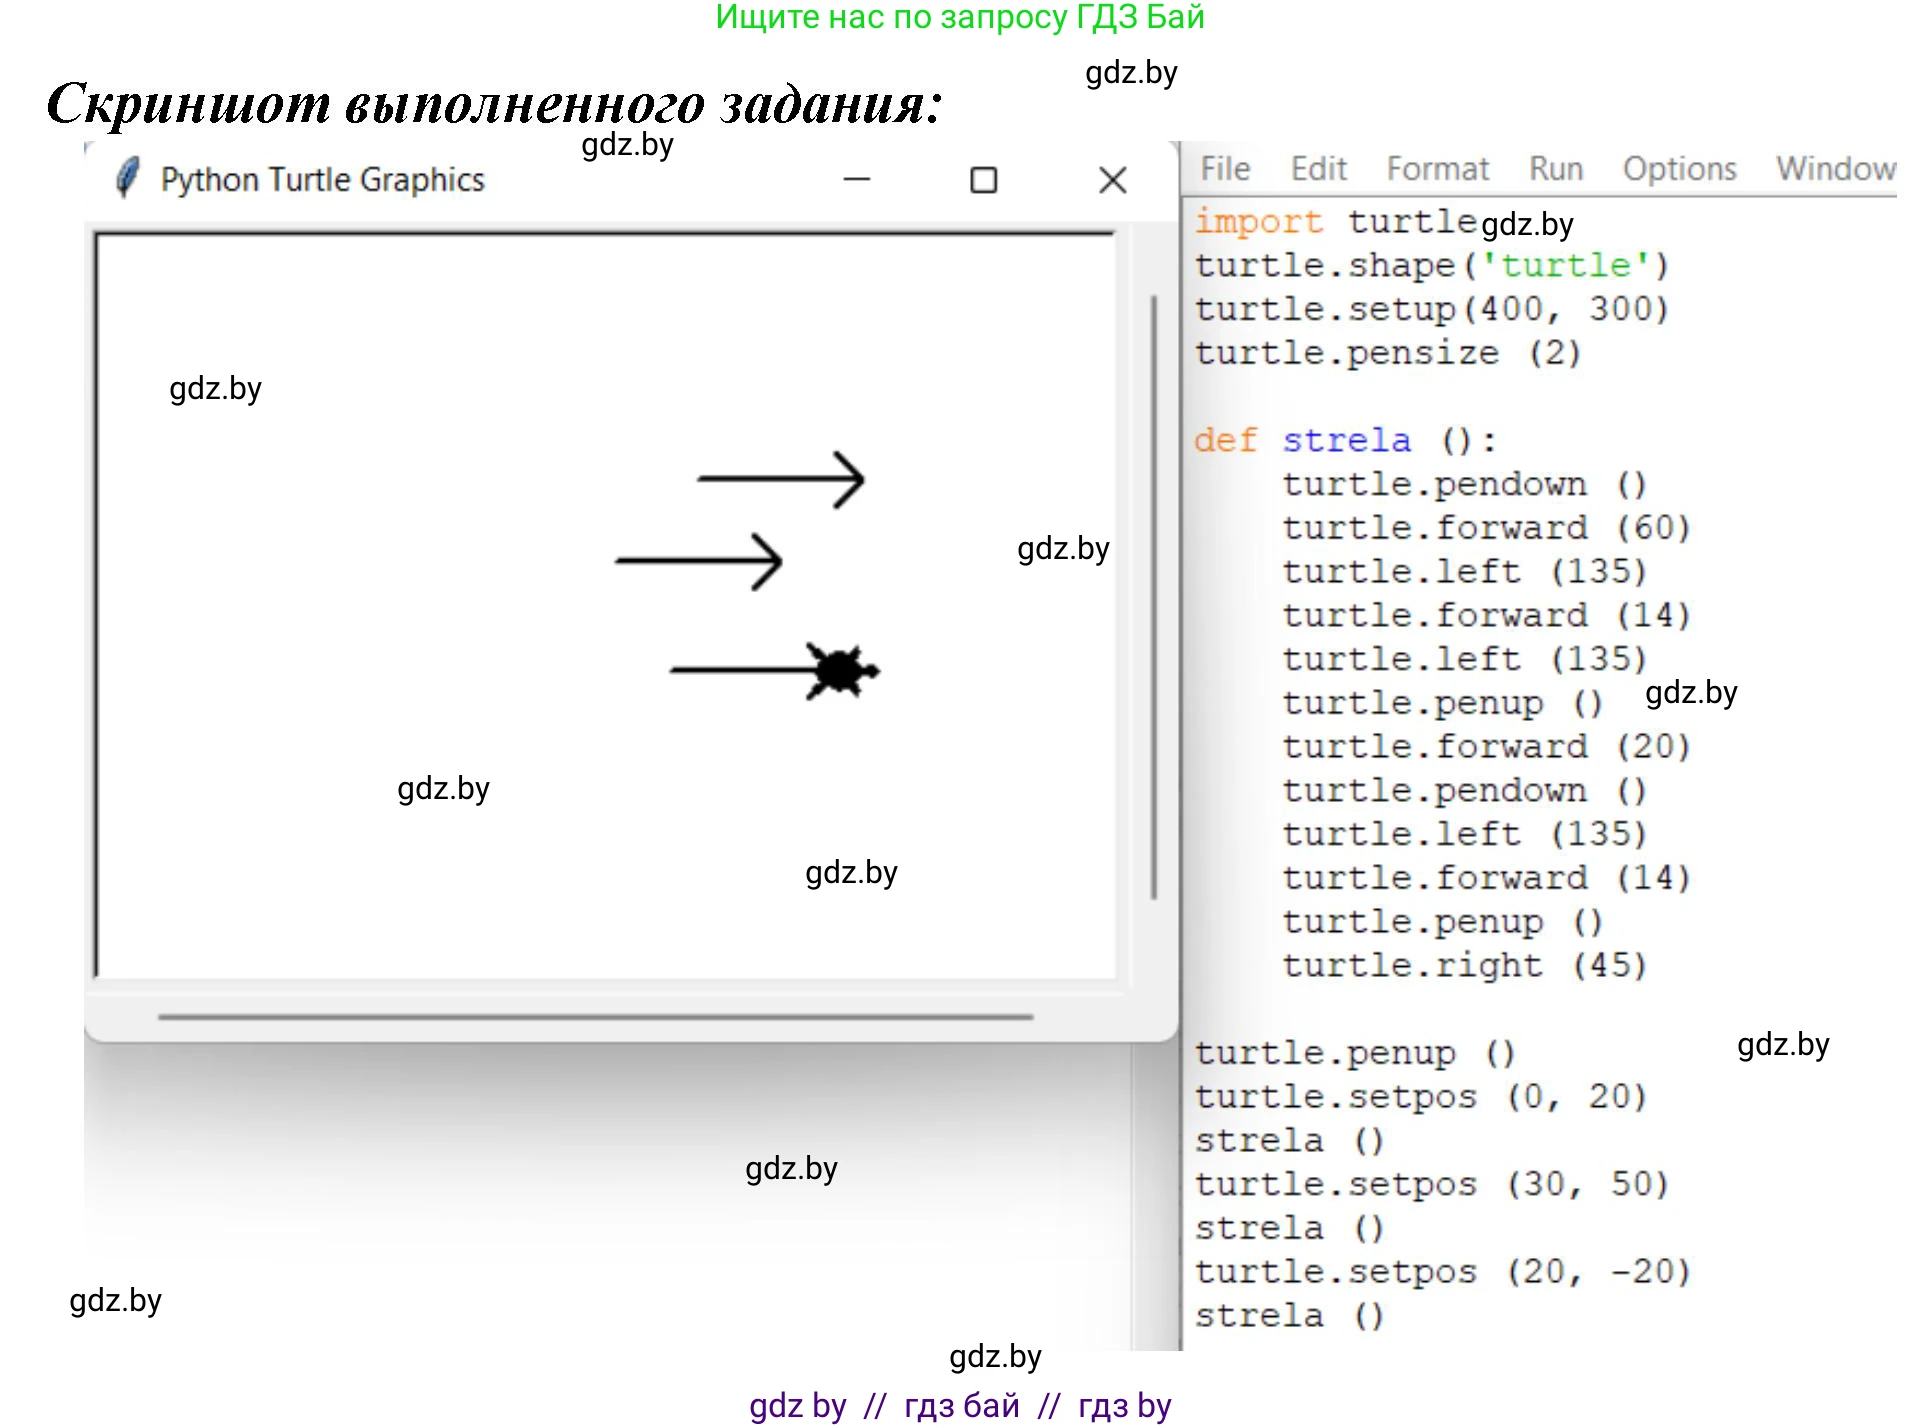Open the Format menu
The height and width of the screenshot is (1428, 1923).
(x=1437, y=169)
